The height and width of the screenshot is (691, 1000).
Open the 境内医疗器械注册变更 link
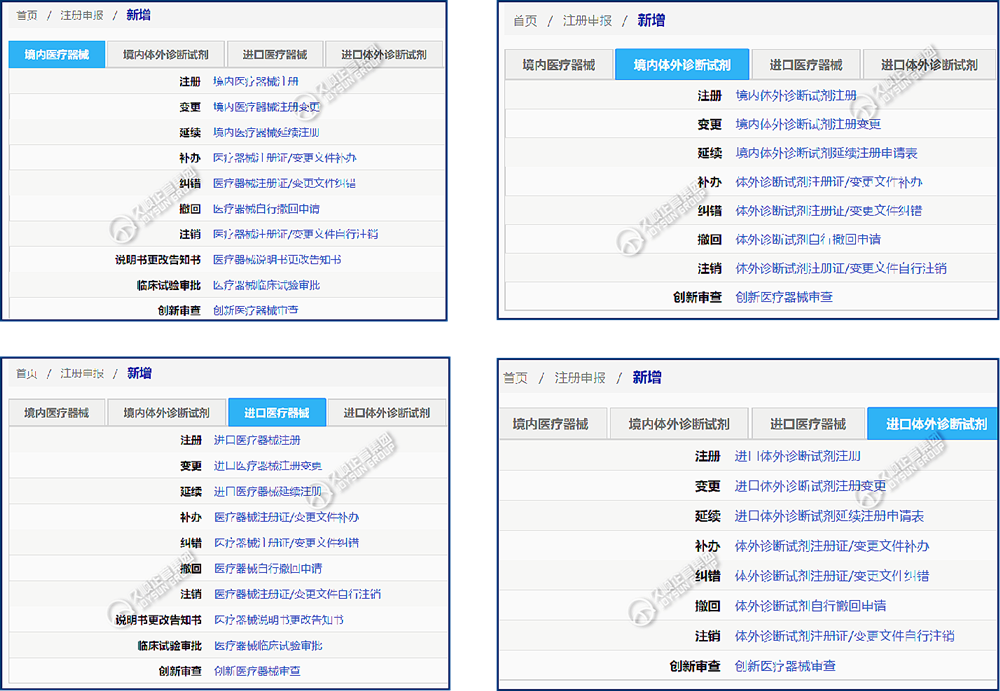click(266, 107)
